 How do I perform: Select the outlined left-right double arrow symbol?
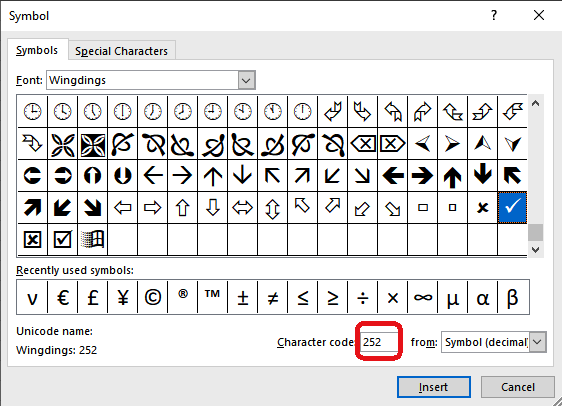[x=243, y=207]
